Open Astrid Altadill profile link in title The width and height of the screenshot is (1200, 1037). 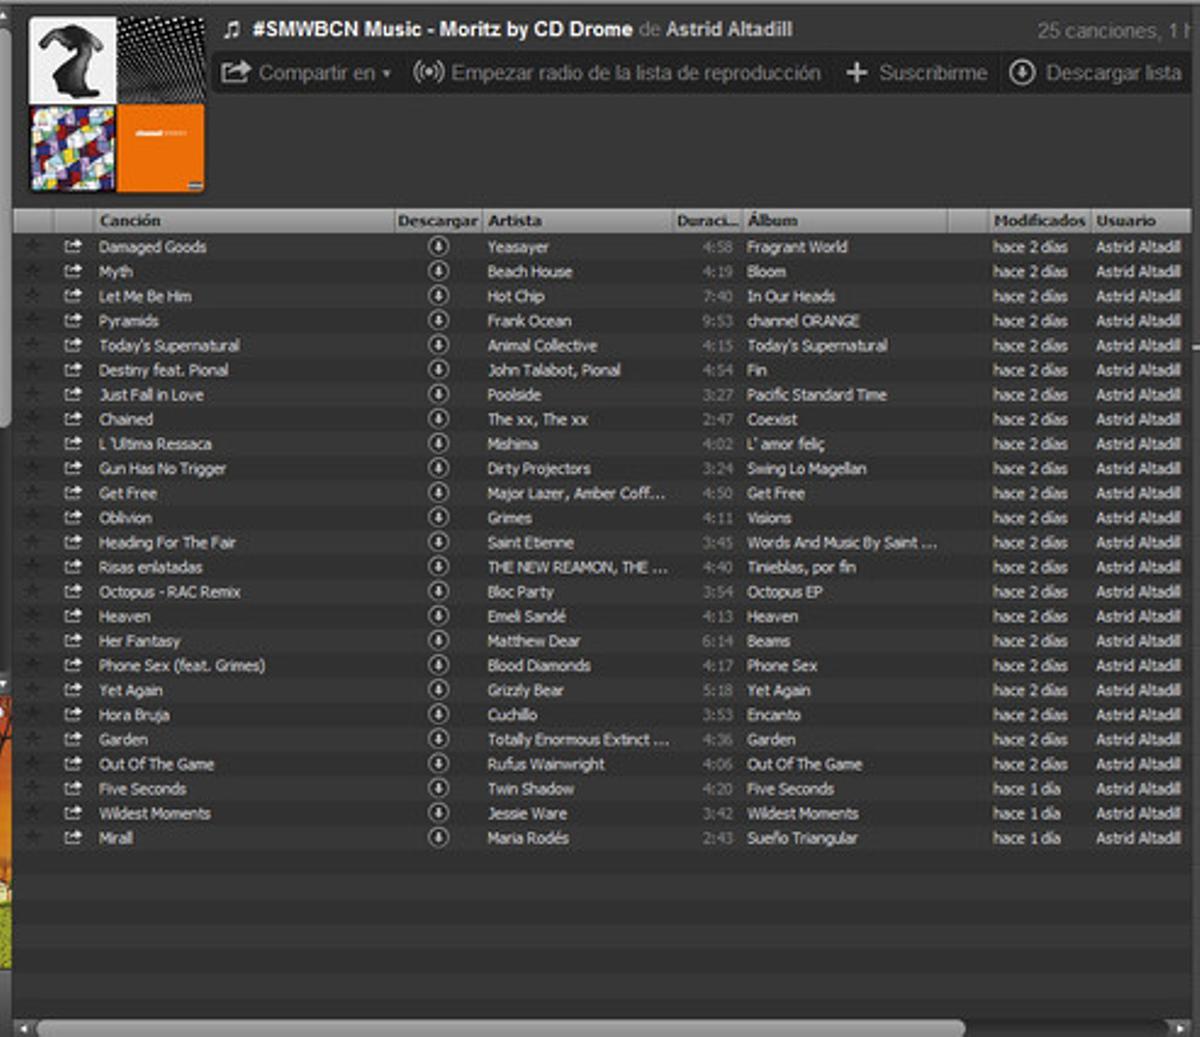pos(729,30)
